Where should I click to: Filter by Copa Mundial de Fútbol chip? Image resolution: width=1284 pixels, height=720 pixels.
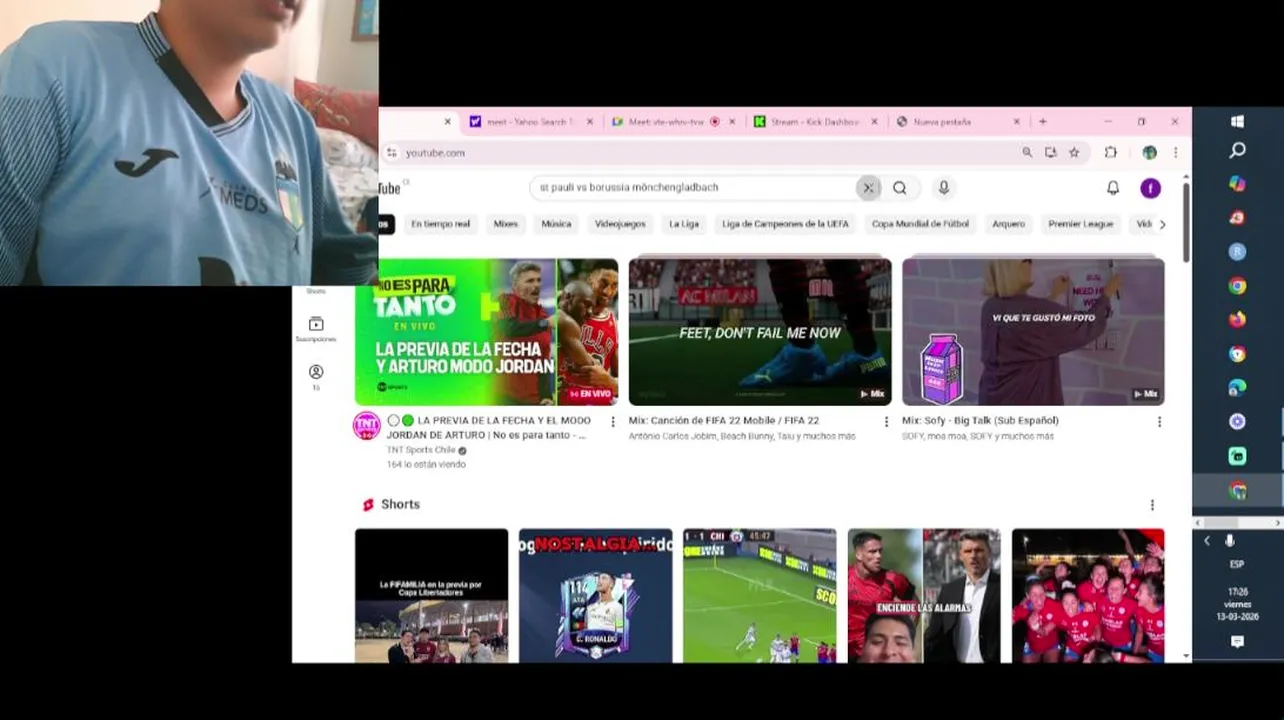(x=920, y=224)
